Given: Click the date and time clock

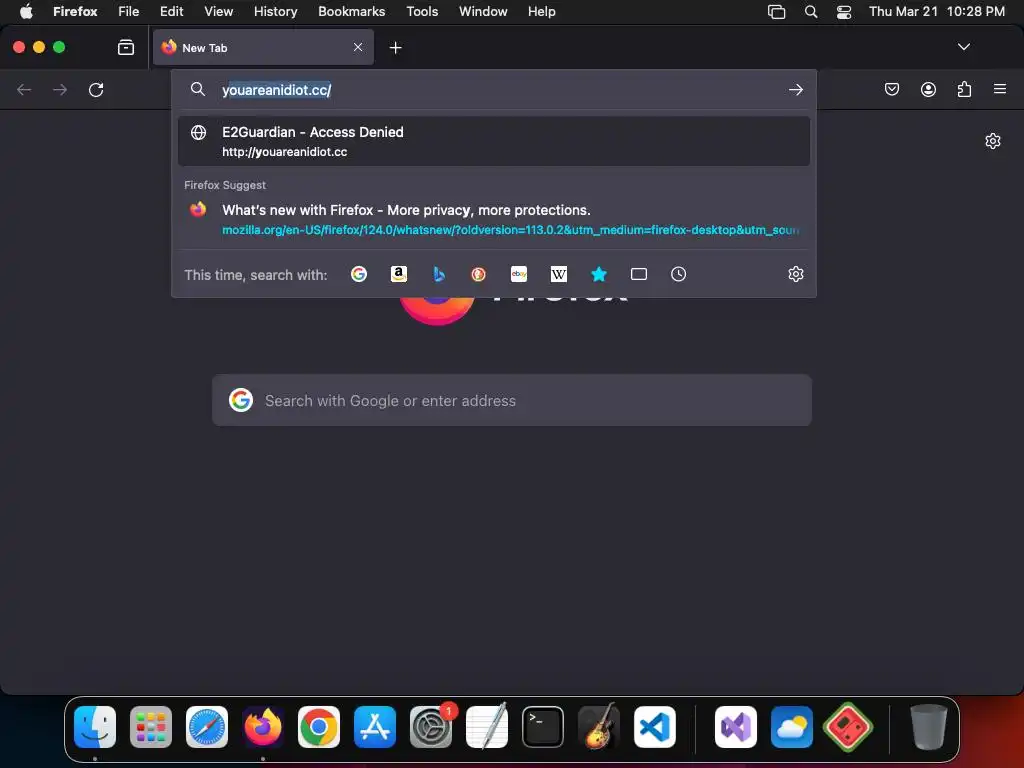Looking at the screenshot, I should 936,11.
